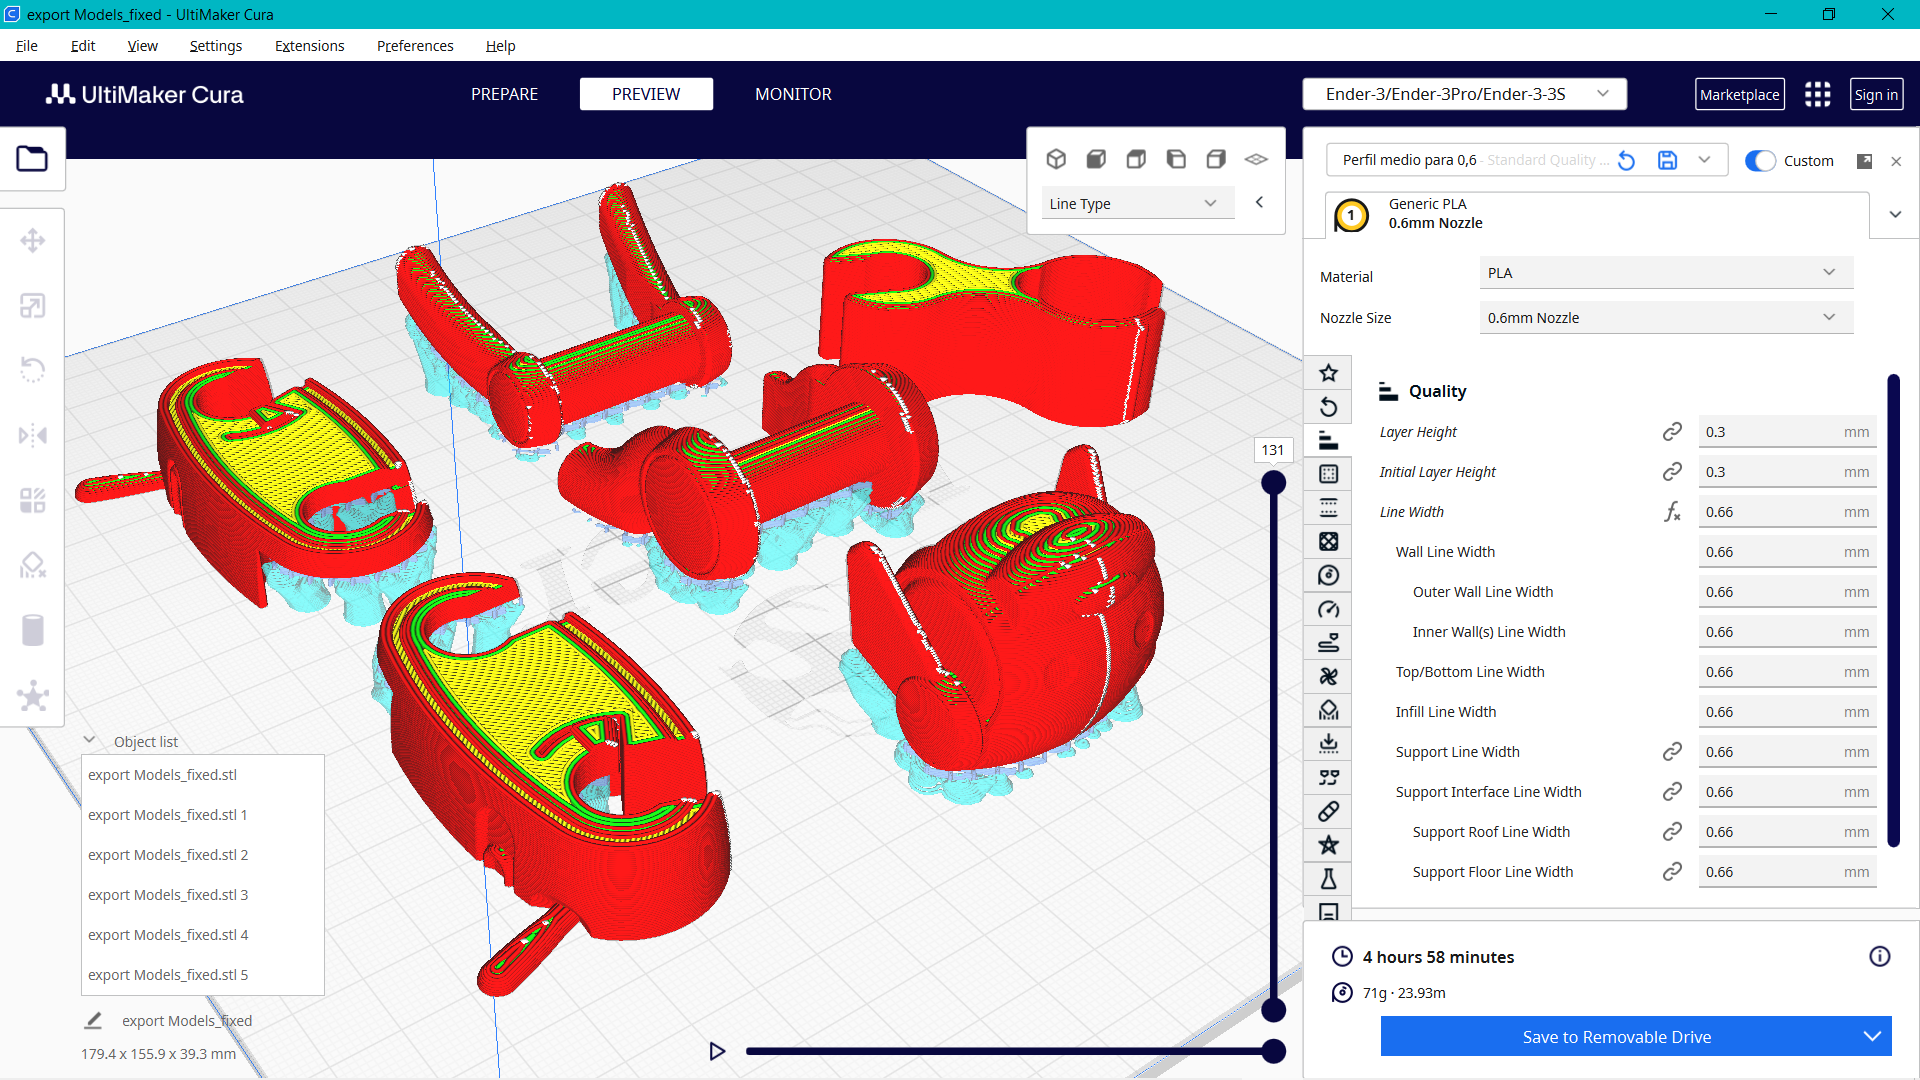
Task: Switch between Custom and Recommended settings
Action: click(x=1760, y=160)
